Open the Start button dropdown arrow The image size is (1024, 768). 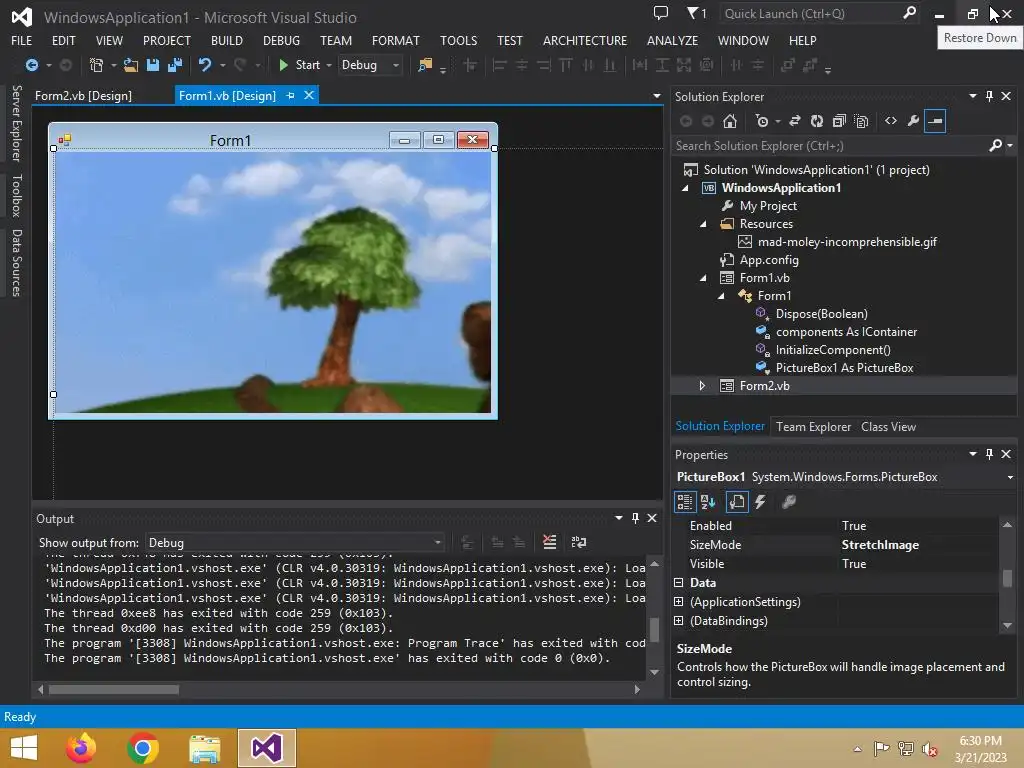(328, 65)
